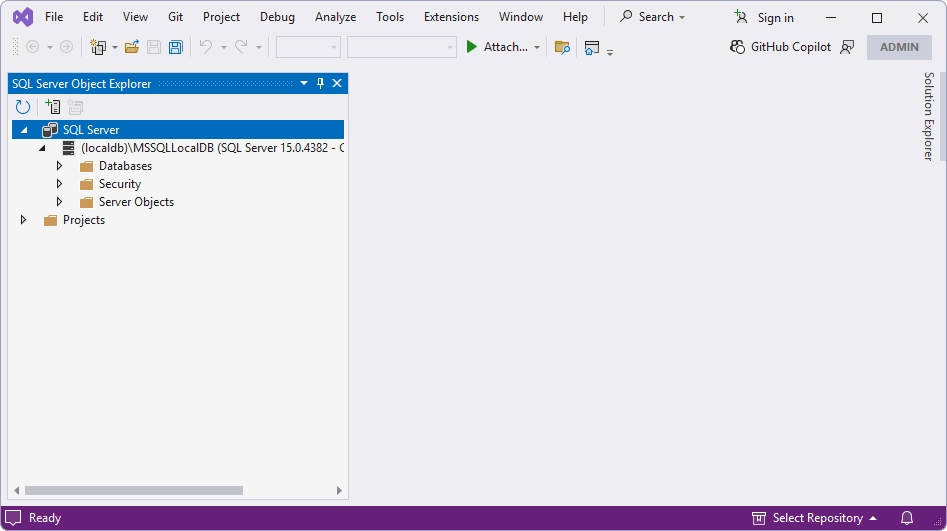Click the status bar output message icon
The width and height of the screenshot is (947, 531).
coord(13,518)
